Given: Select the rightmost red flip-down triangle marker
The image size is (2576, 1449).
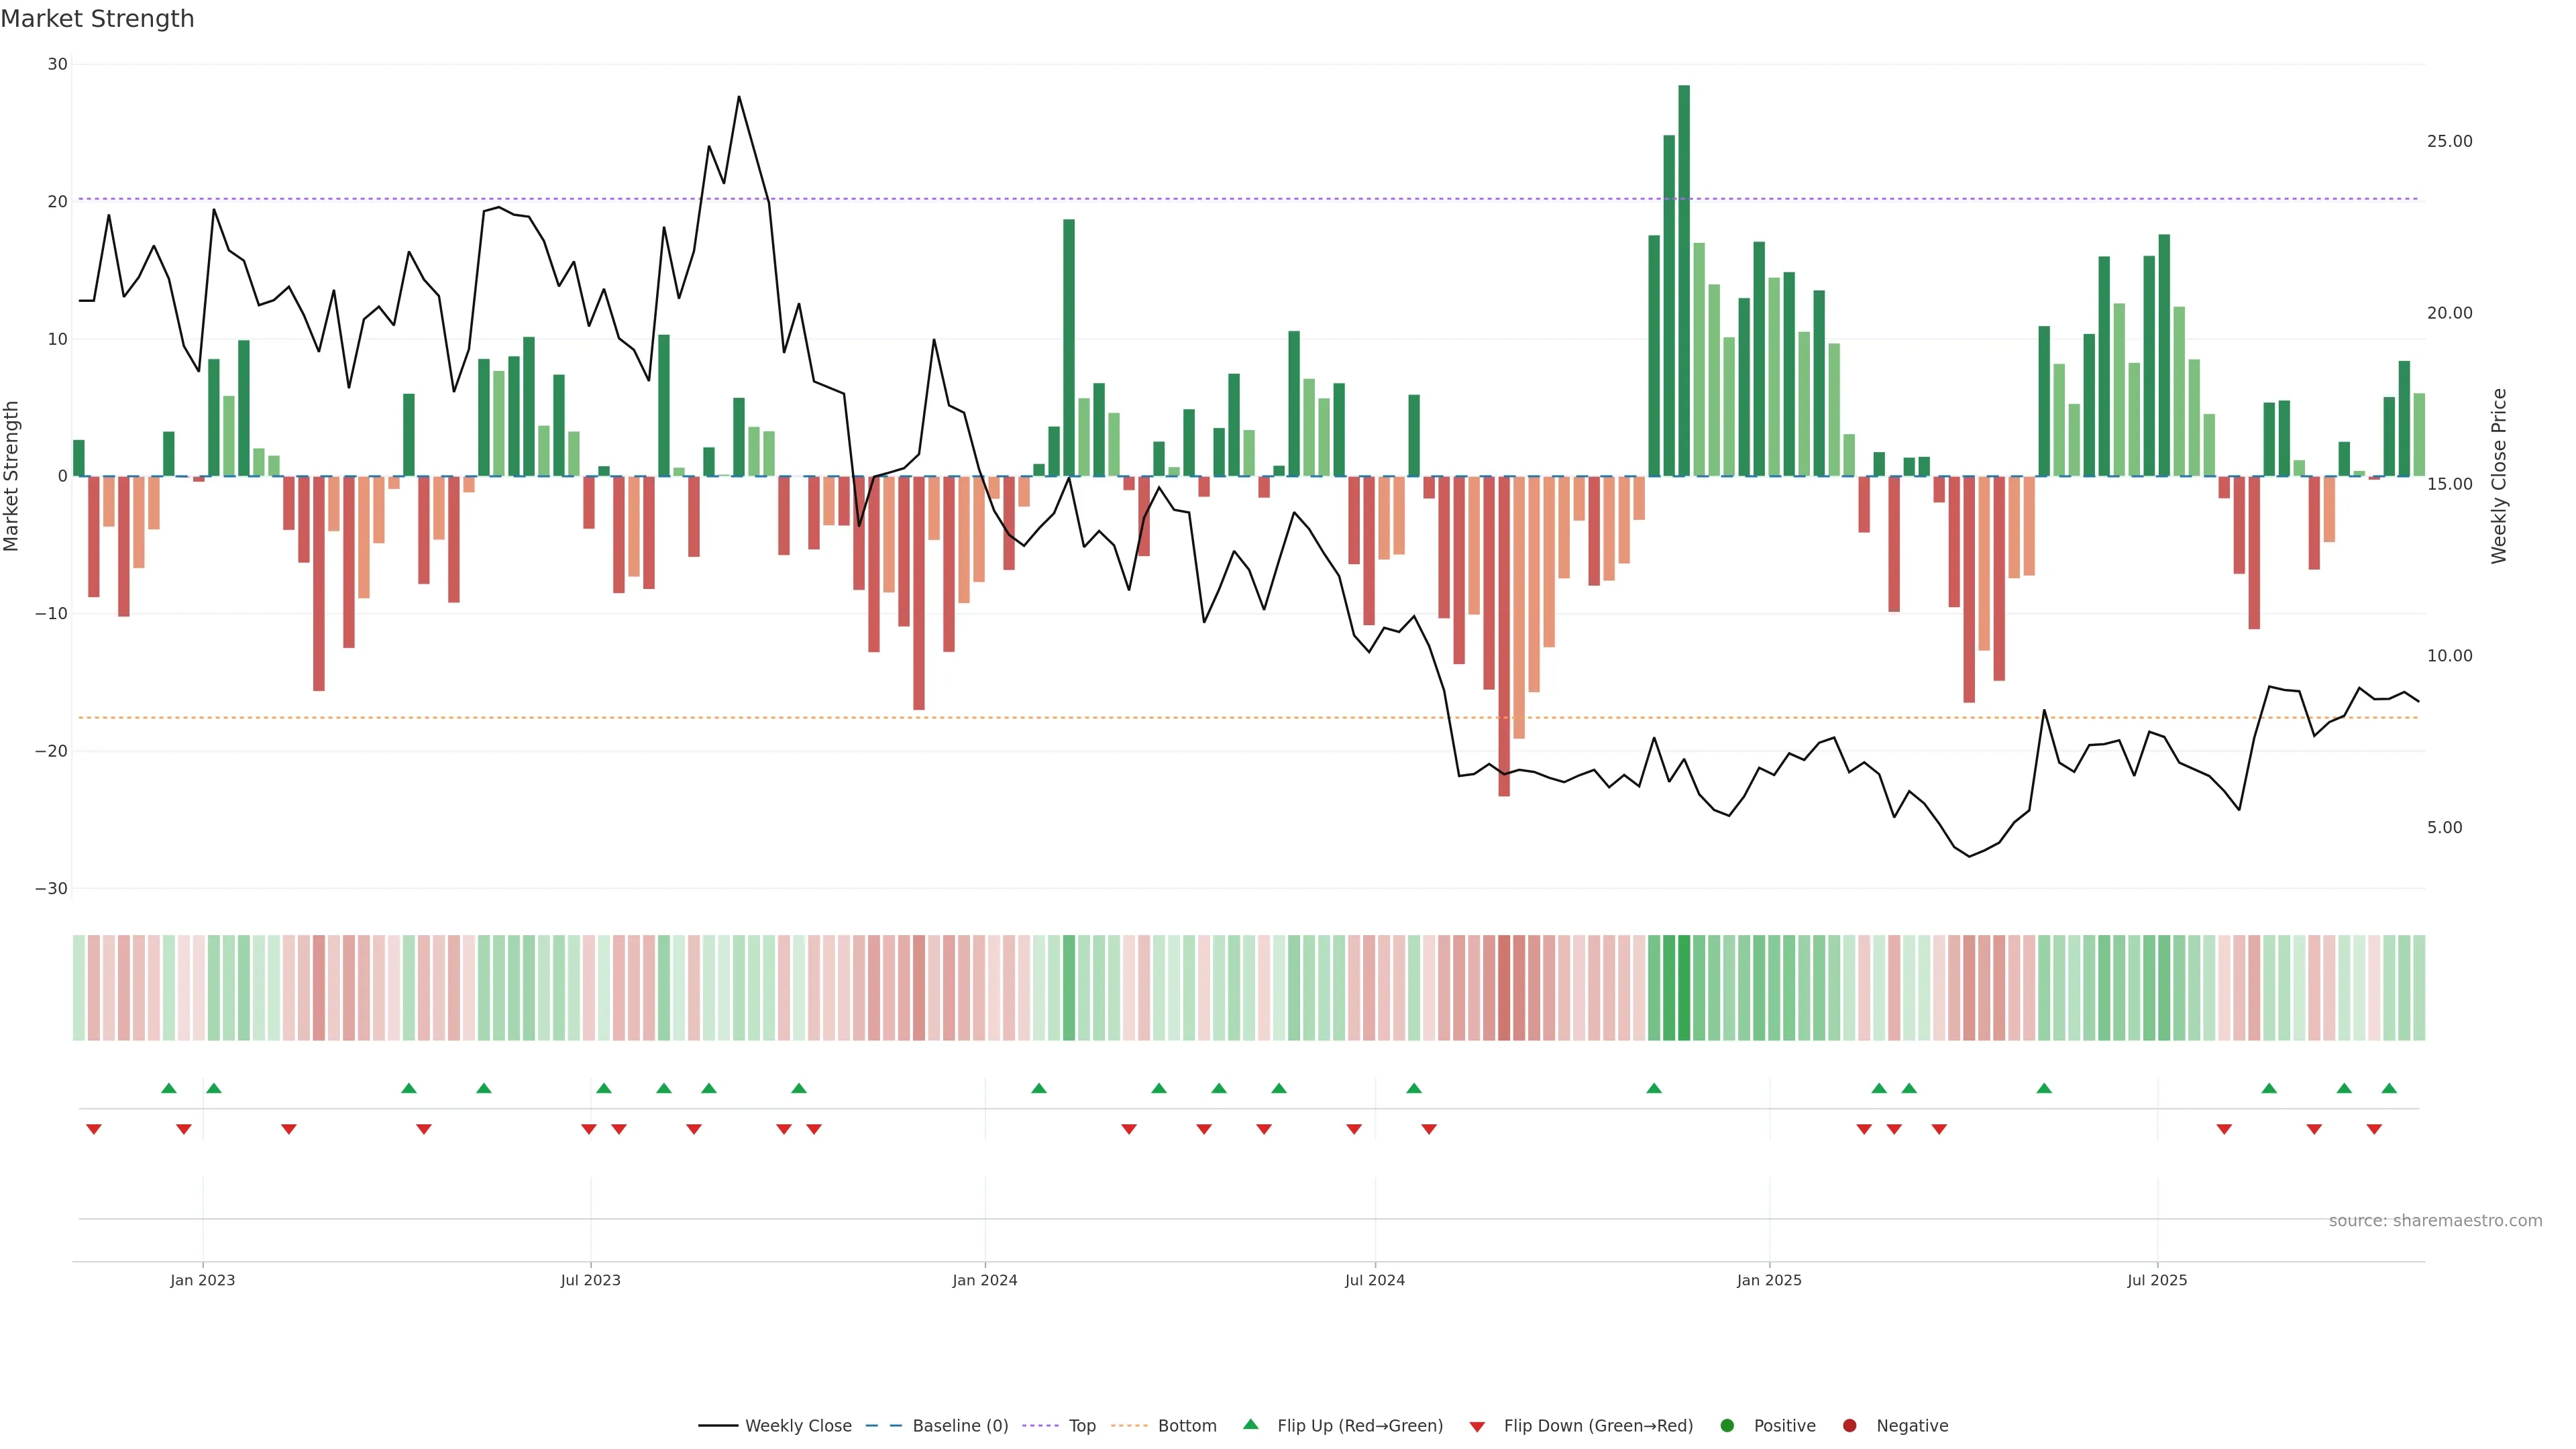Looking at the screenshot, I should click(2374, 1129).
